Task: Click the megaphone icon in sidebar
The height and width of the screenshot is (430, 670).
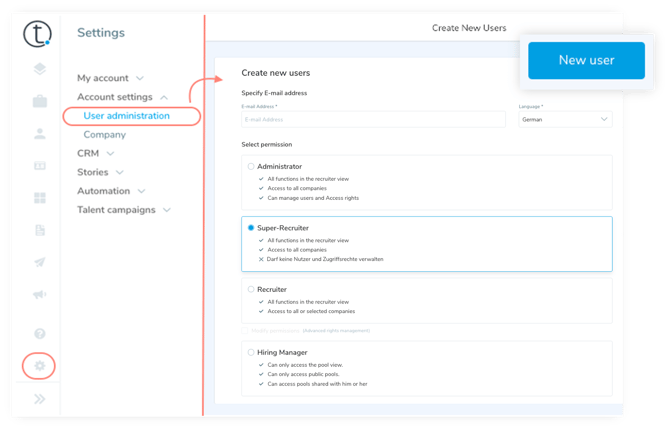Action: point(40,295)
